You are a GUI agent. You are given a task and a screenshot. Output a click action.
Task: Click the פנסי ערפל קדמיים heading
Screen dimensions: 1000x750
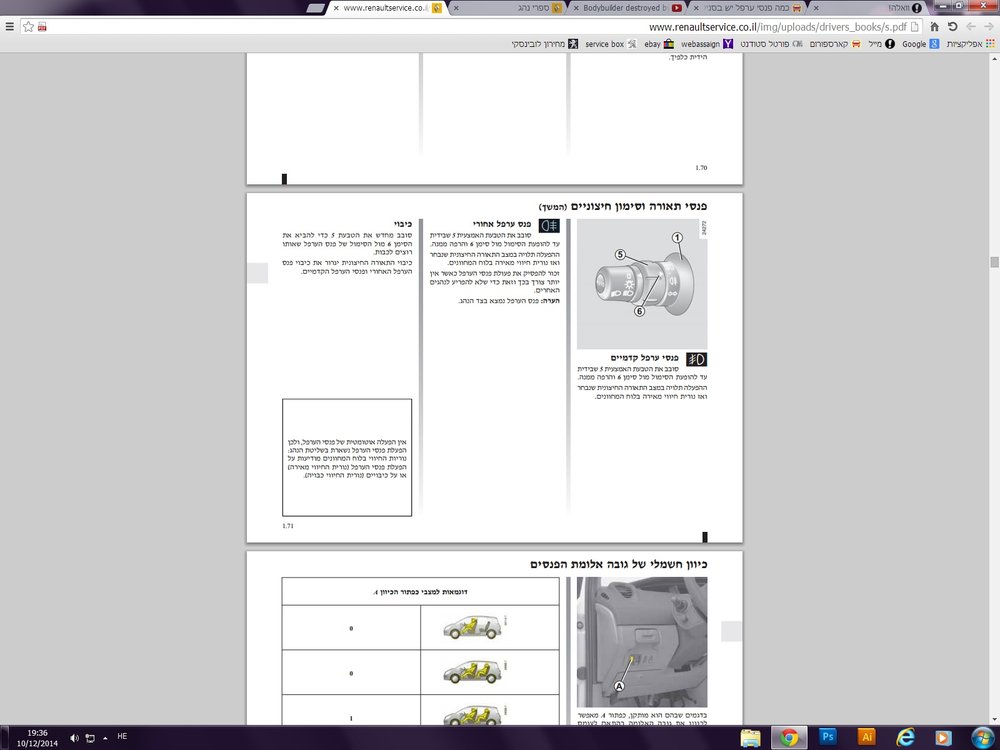pyautogui.click(x=644, y=358)
